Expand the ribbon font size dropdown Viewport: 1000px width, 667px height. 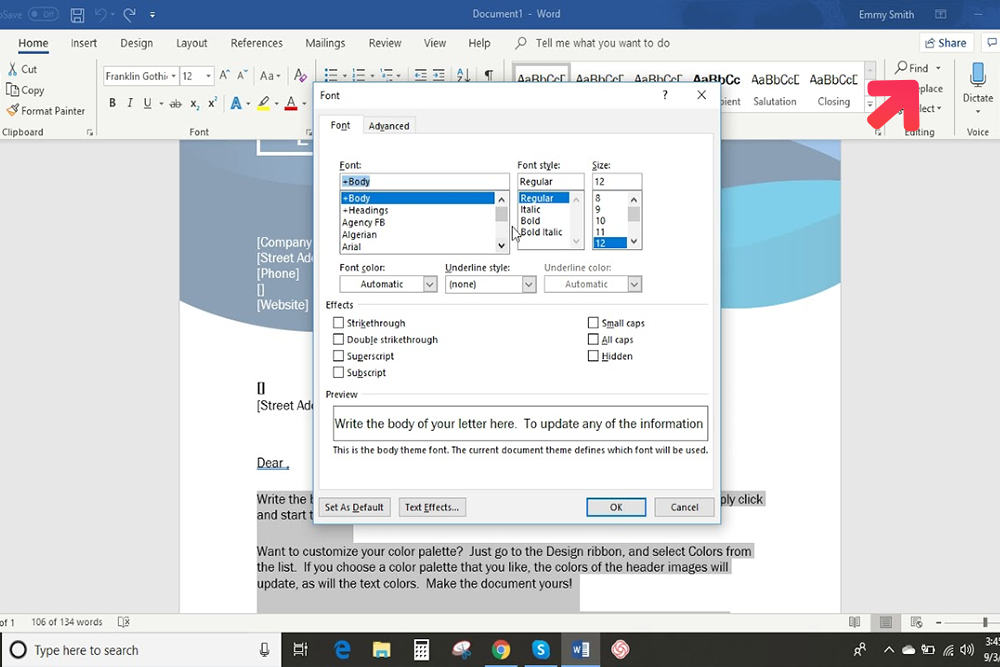209,76
